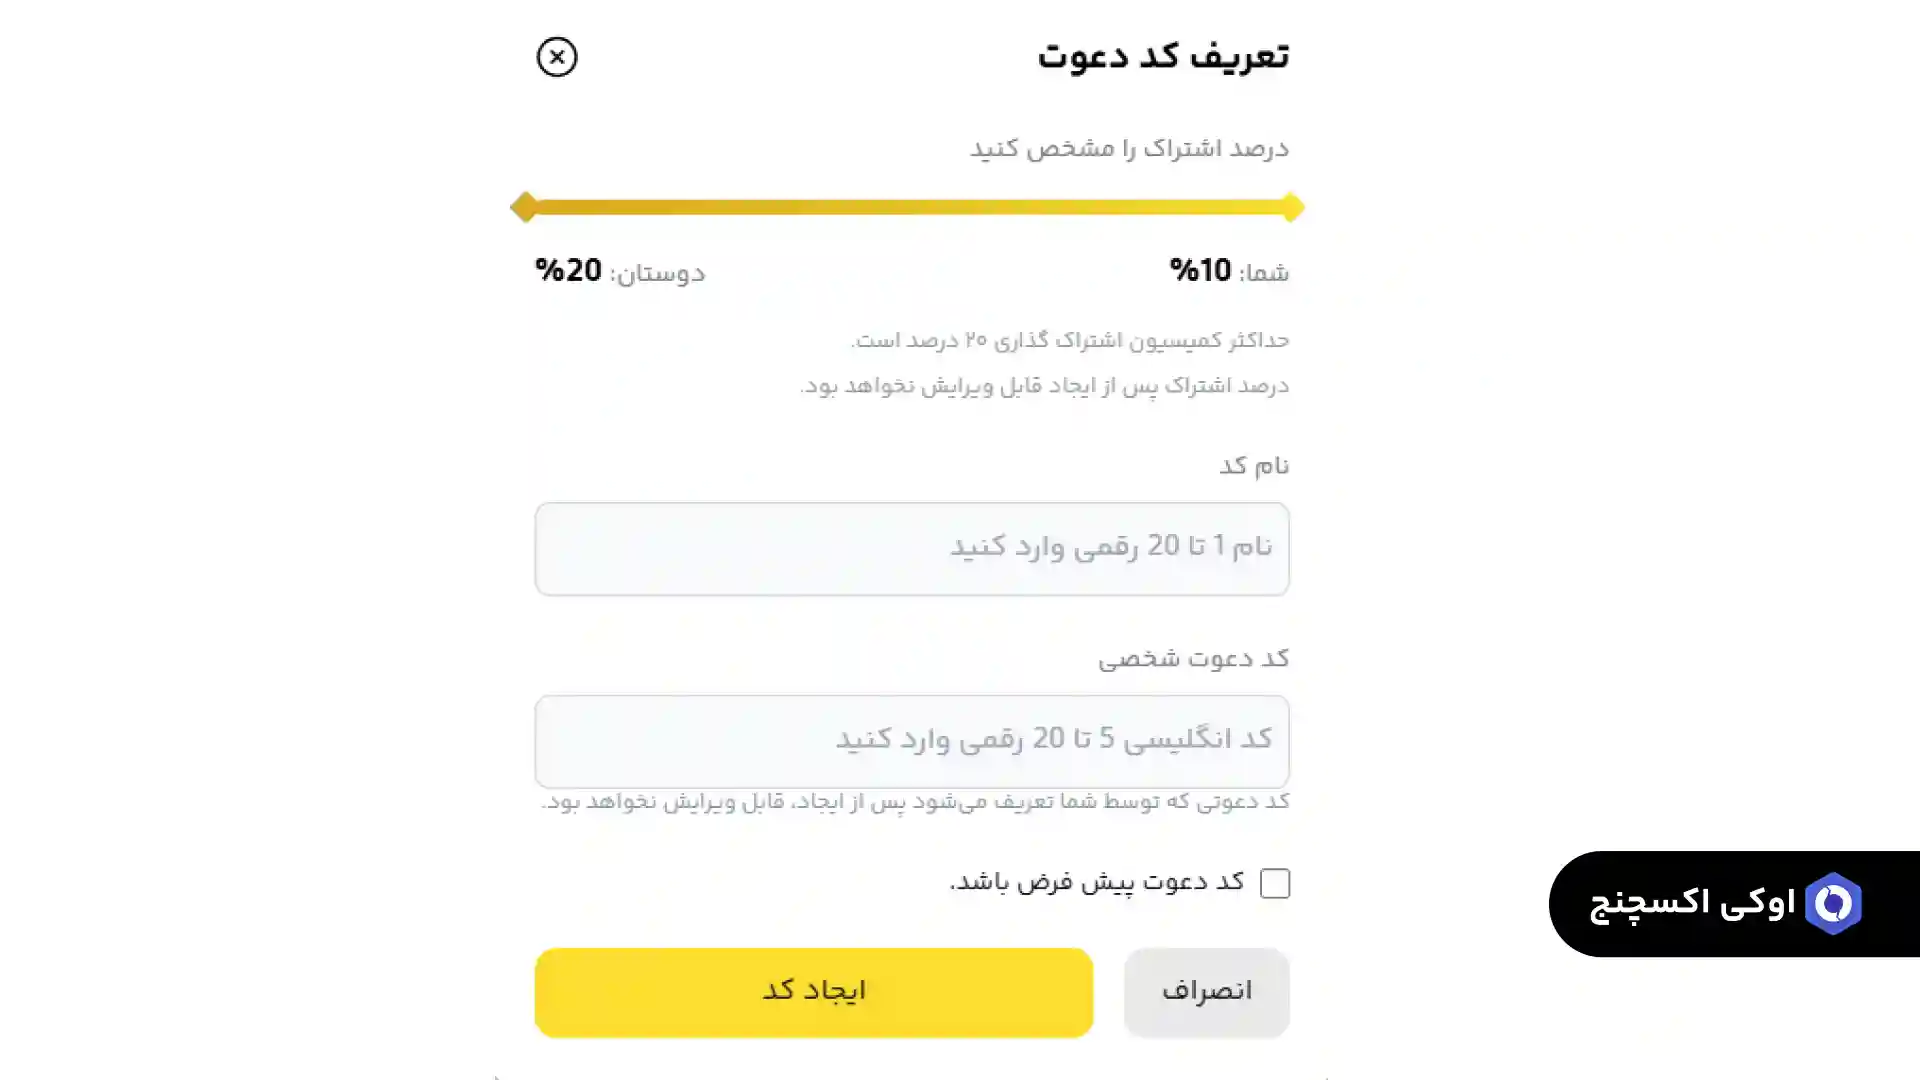Click the left diamond slider handle
1920x1080 pixels.
point(524,207)
